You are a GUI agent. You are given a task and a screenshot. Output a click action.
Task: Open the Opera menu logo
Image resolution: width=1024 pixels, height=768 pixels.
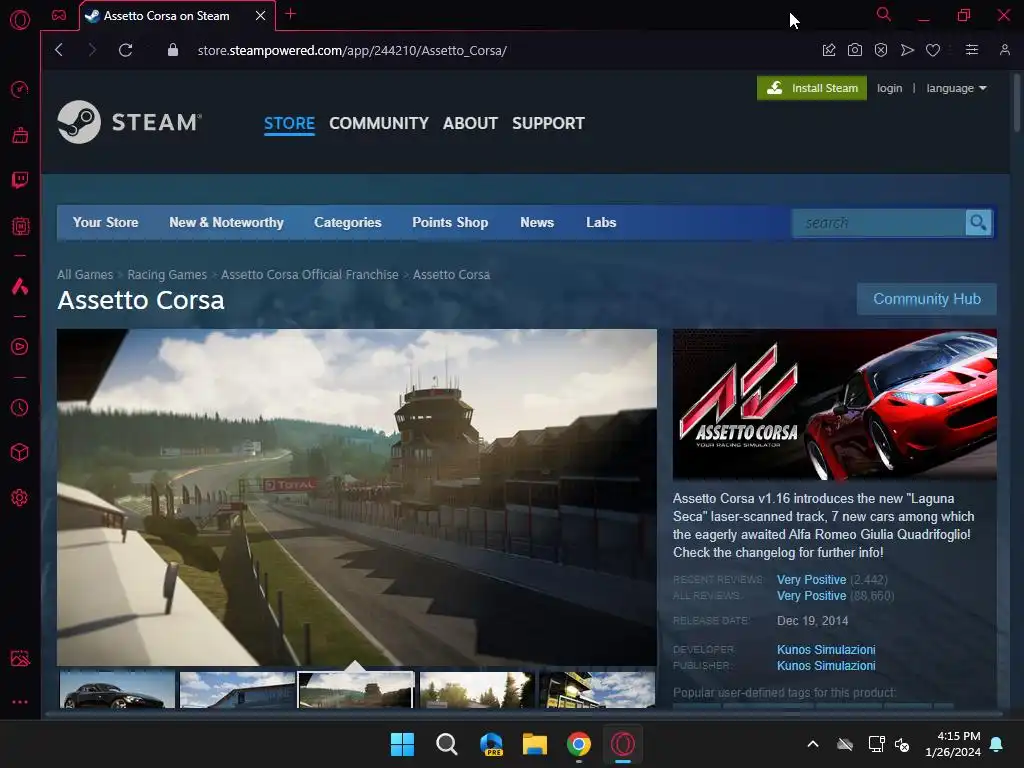click(x=20, y=20)
